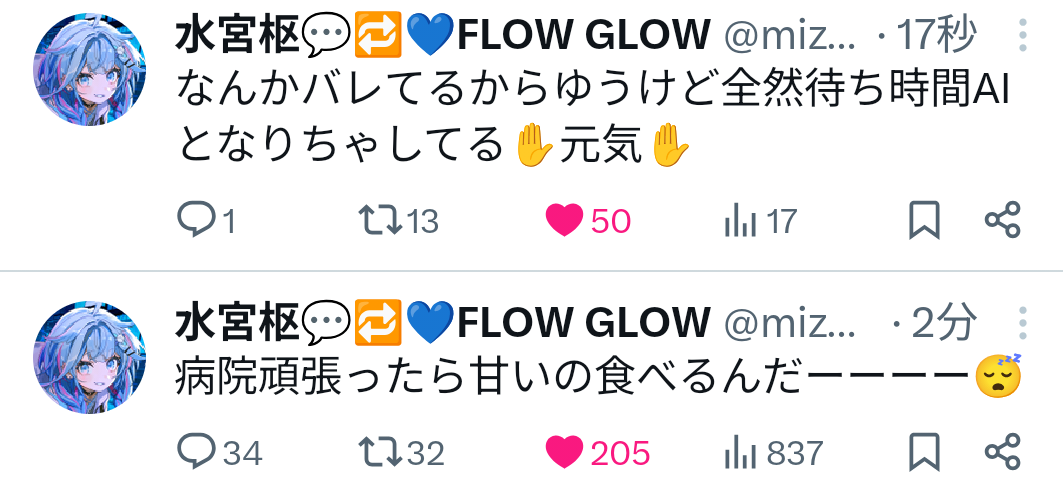Share the first tweet via share icon
Screen dimensions: 1063x493
point(1003,220)
